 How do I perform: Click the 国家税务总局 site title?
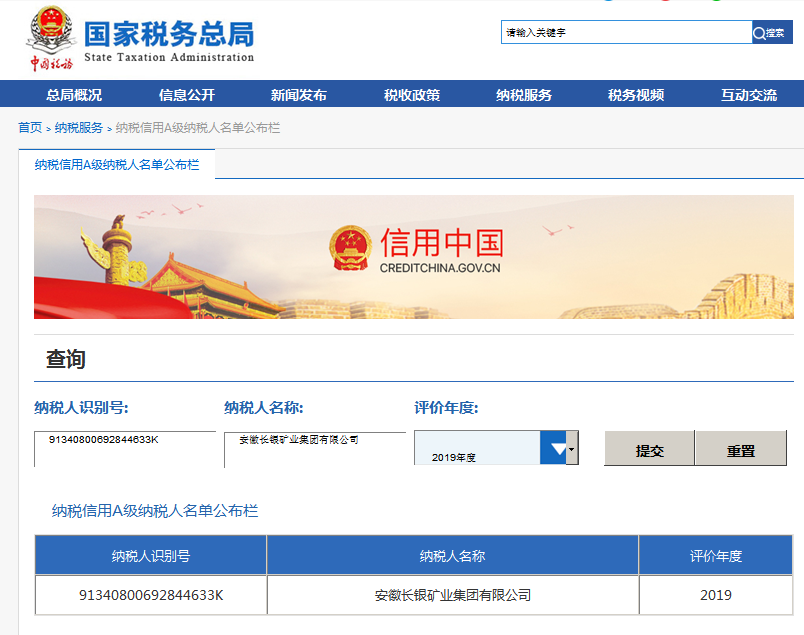coord(169,34)
